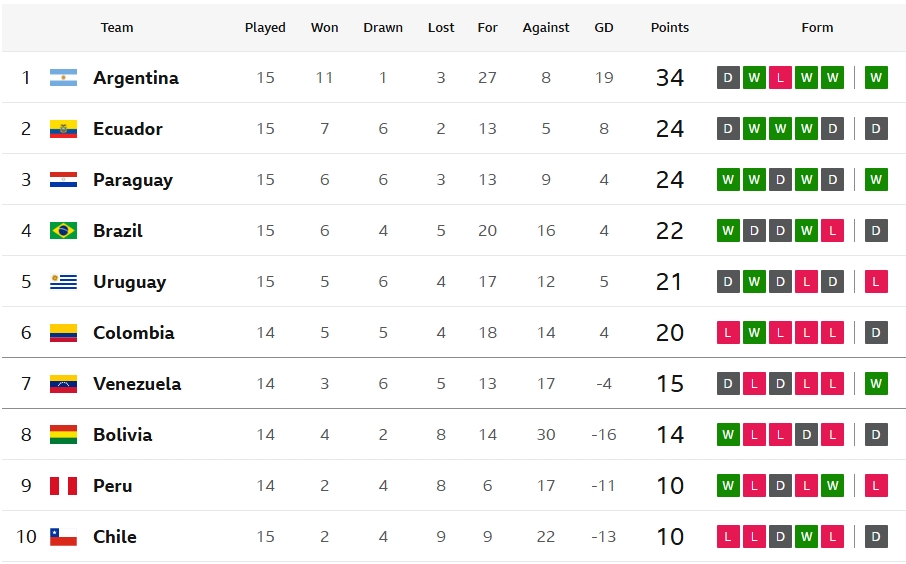Open the Paraguay team link
The height and width of the screenshot is (564, 906).
tap(133, 180)
